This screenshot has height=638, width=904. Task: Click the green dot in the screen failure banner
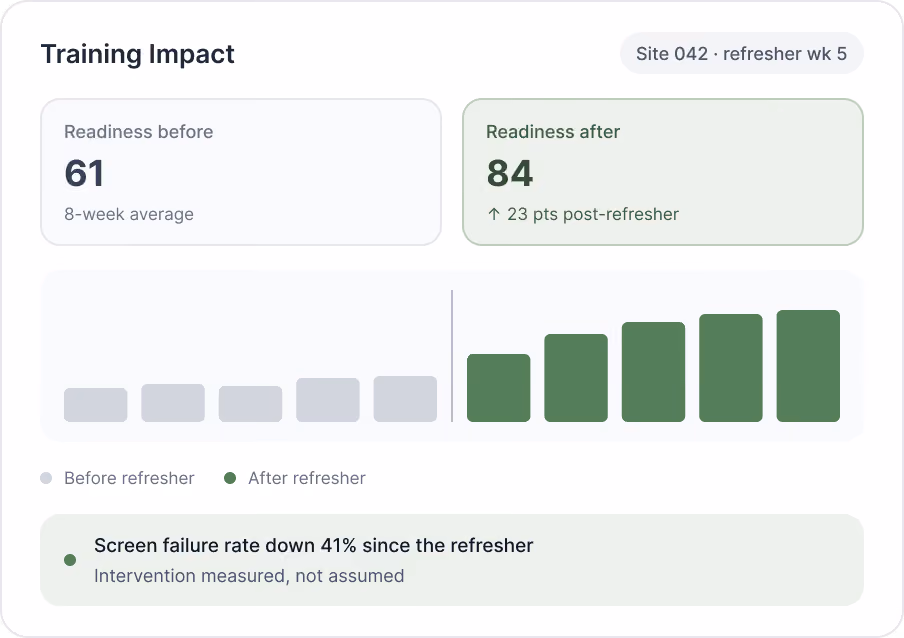click(x=70, y=560)
